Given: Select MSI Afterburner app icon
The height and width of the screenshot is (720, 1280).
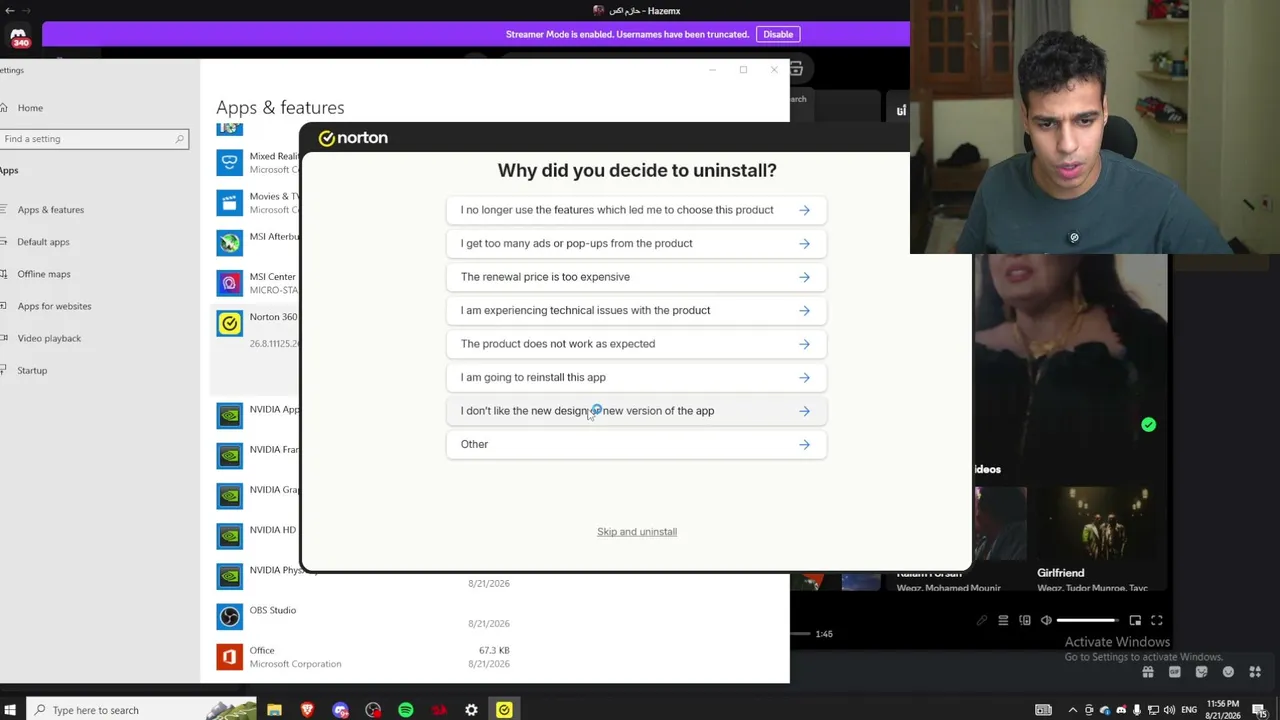Looking at the screenshot, I should pos(230,243).
